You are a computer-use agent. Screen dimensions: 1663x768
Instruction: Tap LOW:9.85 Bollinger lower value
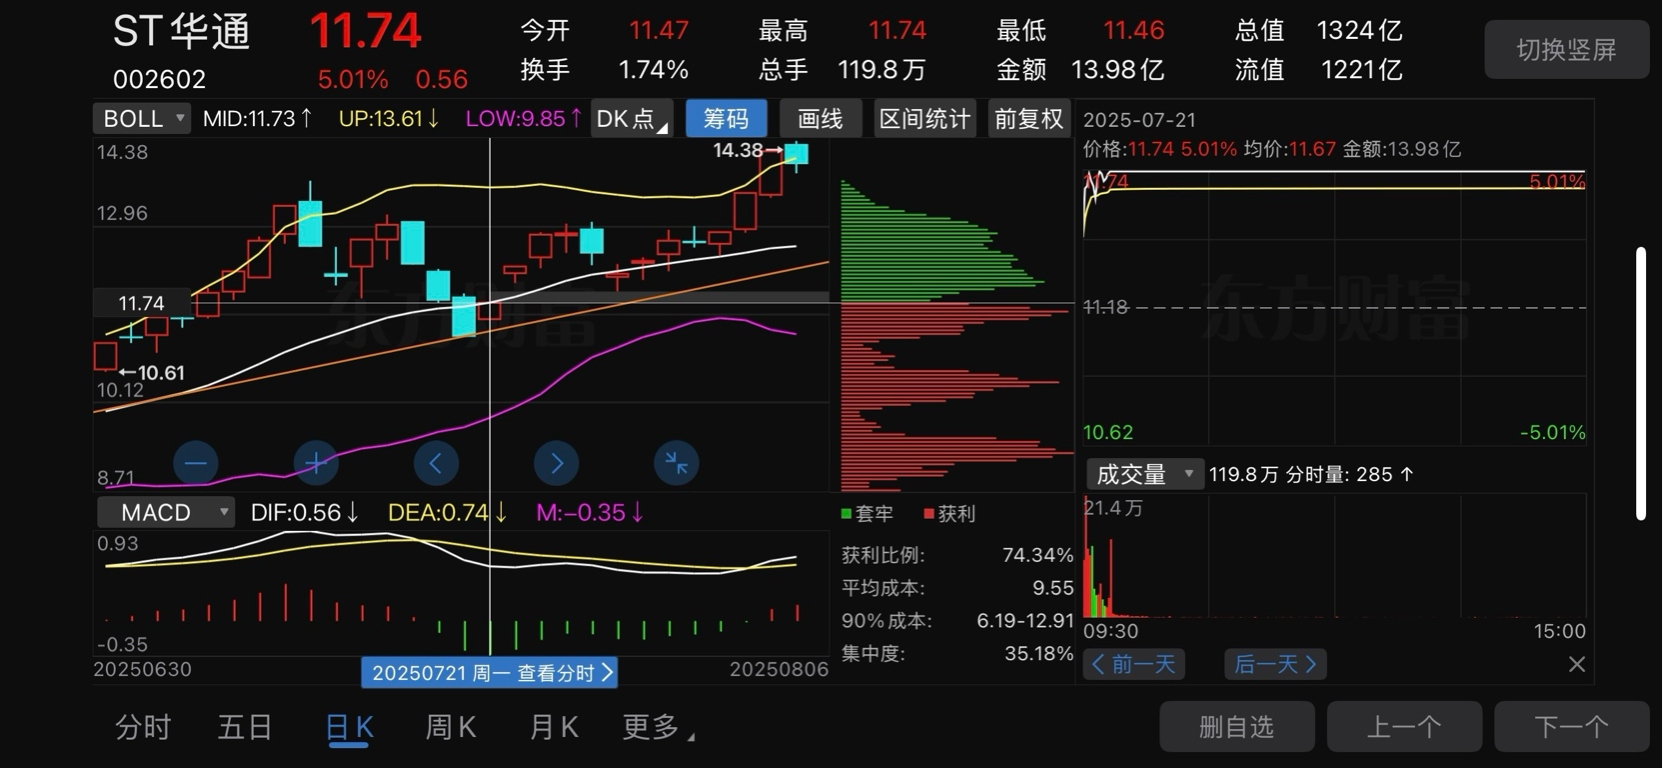pos(524,118)
